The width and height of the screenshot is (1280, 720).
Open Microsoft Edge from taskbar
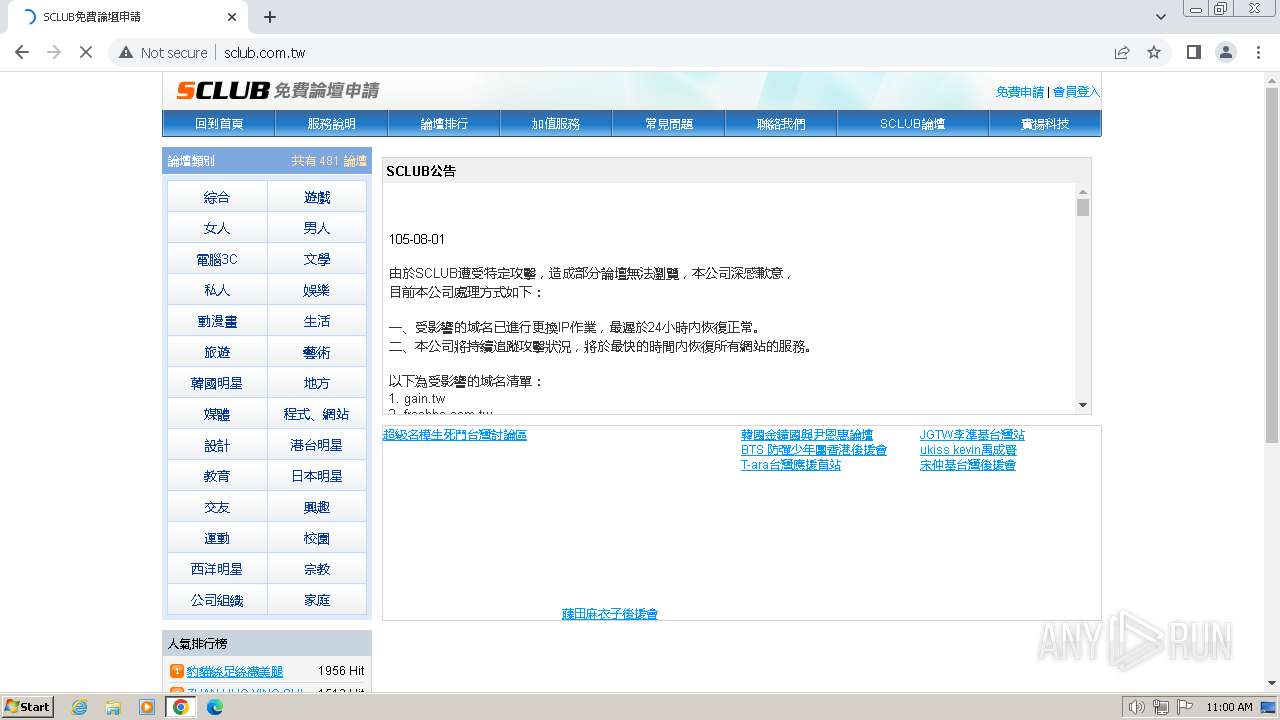pyautogui.click(x=215, y=707)
